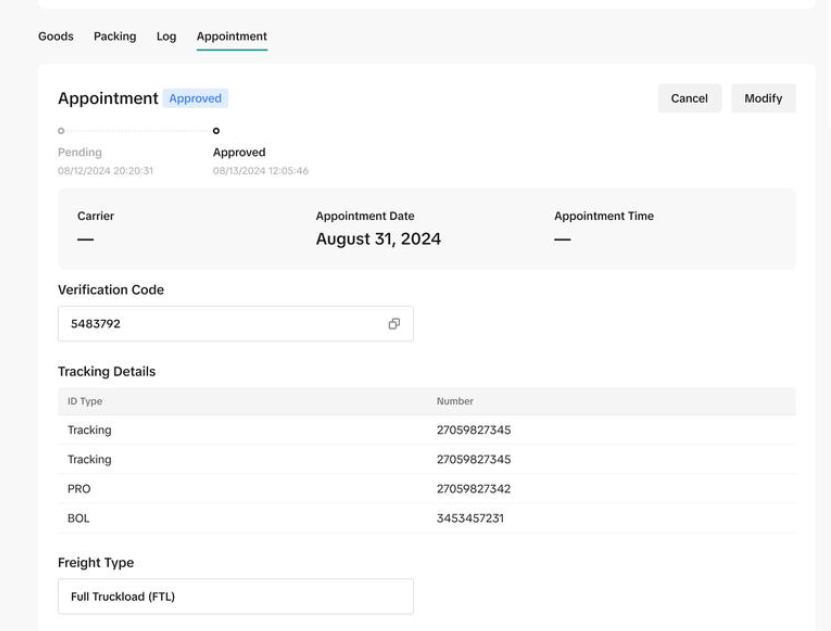Click the Pending step circle marker

[x=61, y=131]
